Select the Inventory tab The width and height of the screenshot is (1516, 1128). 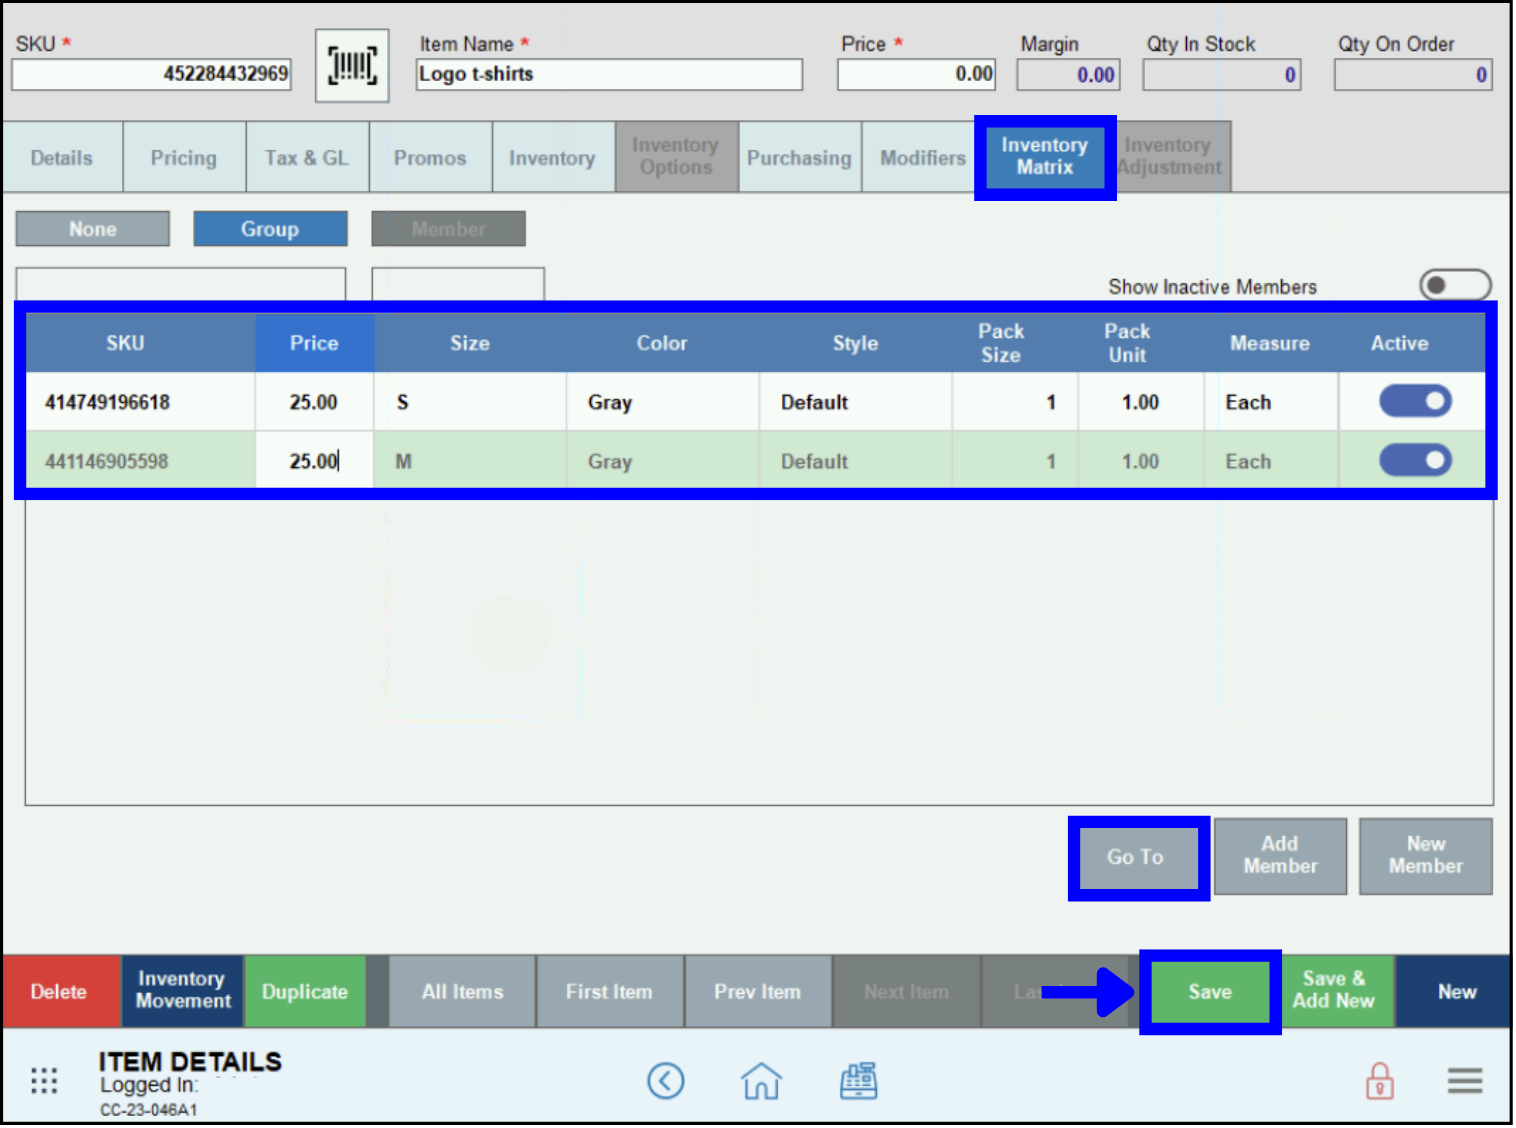coord(552,157)
